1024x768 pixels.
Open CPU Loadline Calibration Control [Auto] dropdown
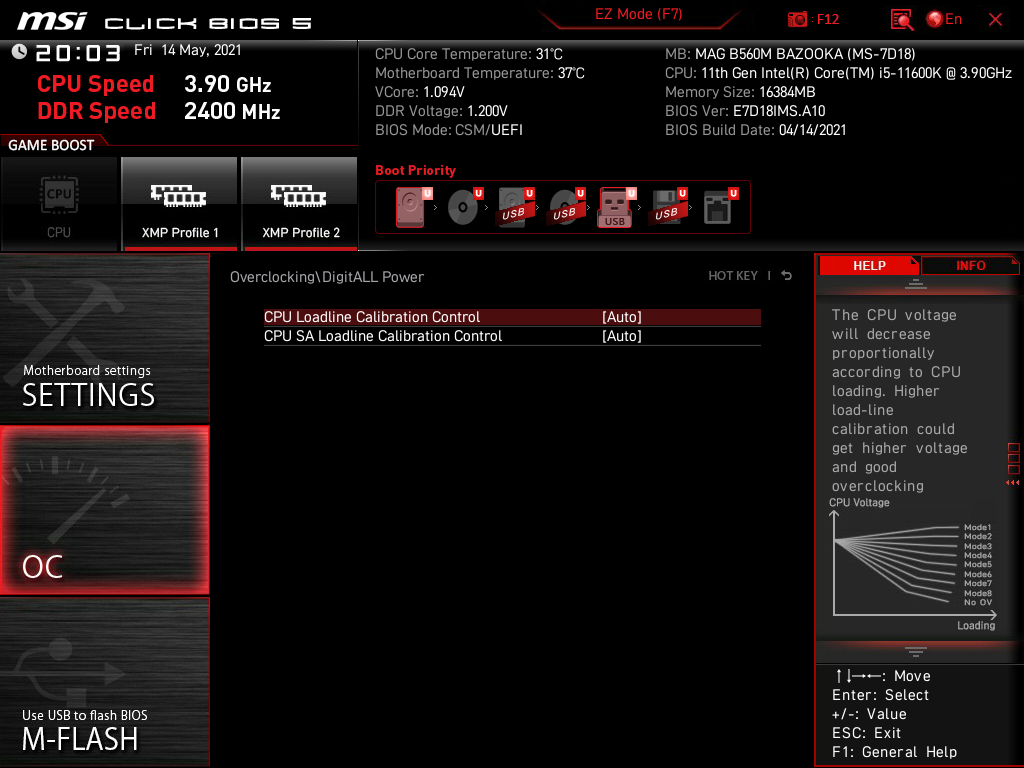pyautogui.click(x=622, y=317)
